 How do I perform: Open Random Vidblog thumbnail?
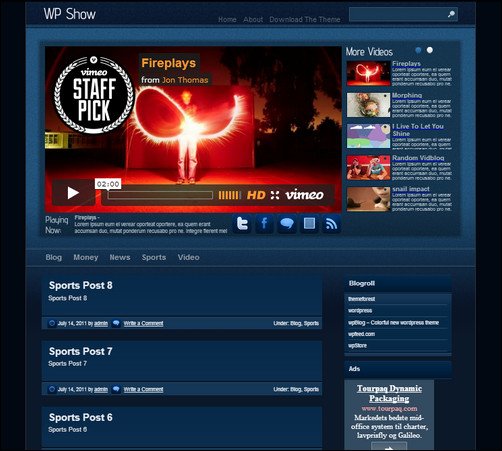point(368,167)
